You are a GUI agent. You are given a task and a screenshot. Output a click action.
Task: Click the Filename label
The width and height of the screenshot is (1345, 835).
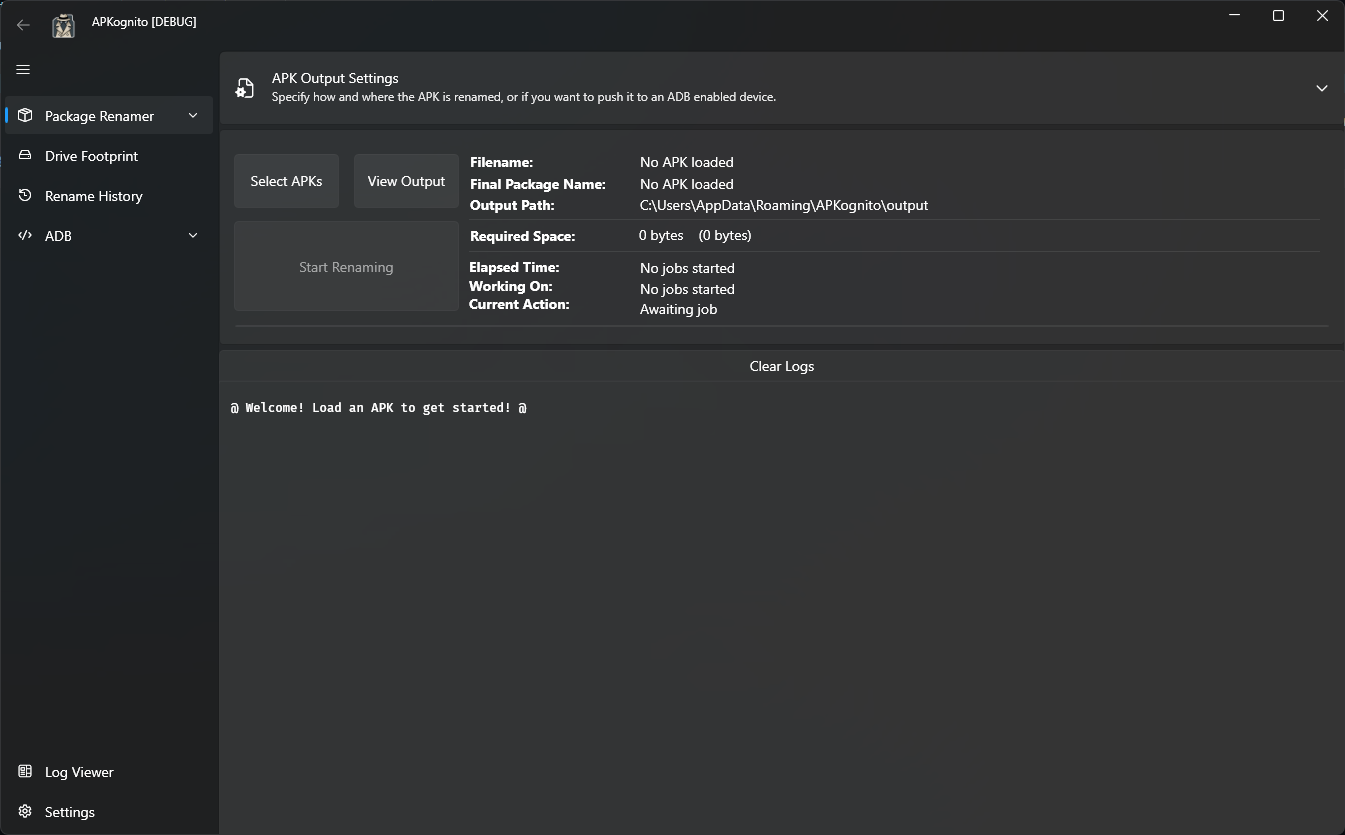point(501,162)
